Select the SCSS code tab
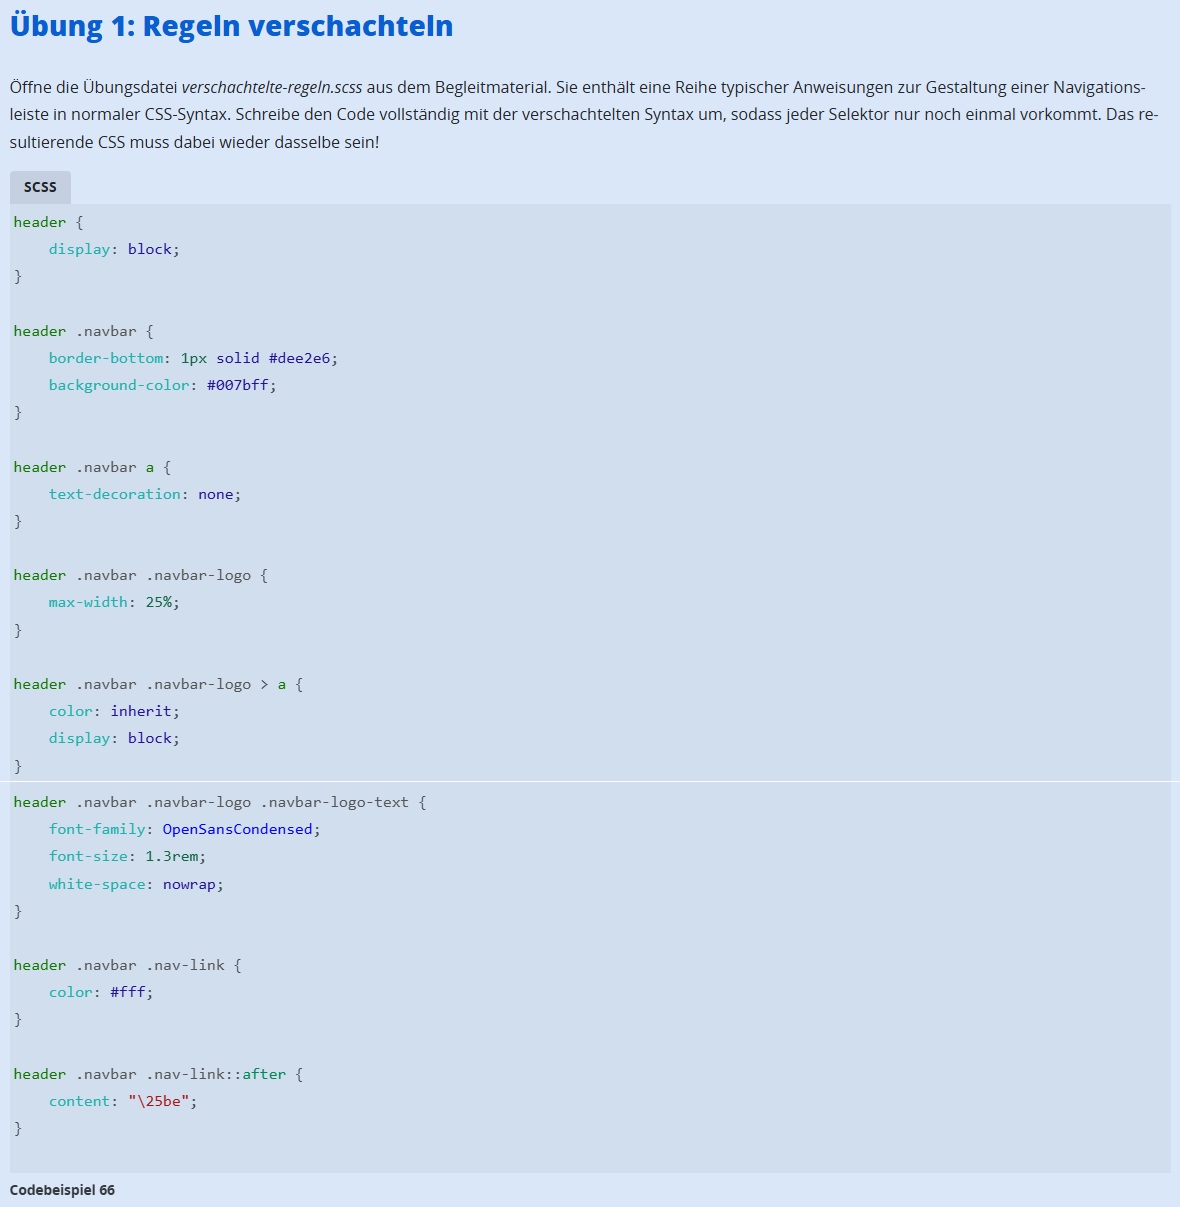This screenshot has width=1180, height=1207. click(x=40, y=187)
